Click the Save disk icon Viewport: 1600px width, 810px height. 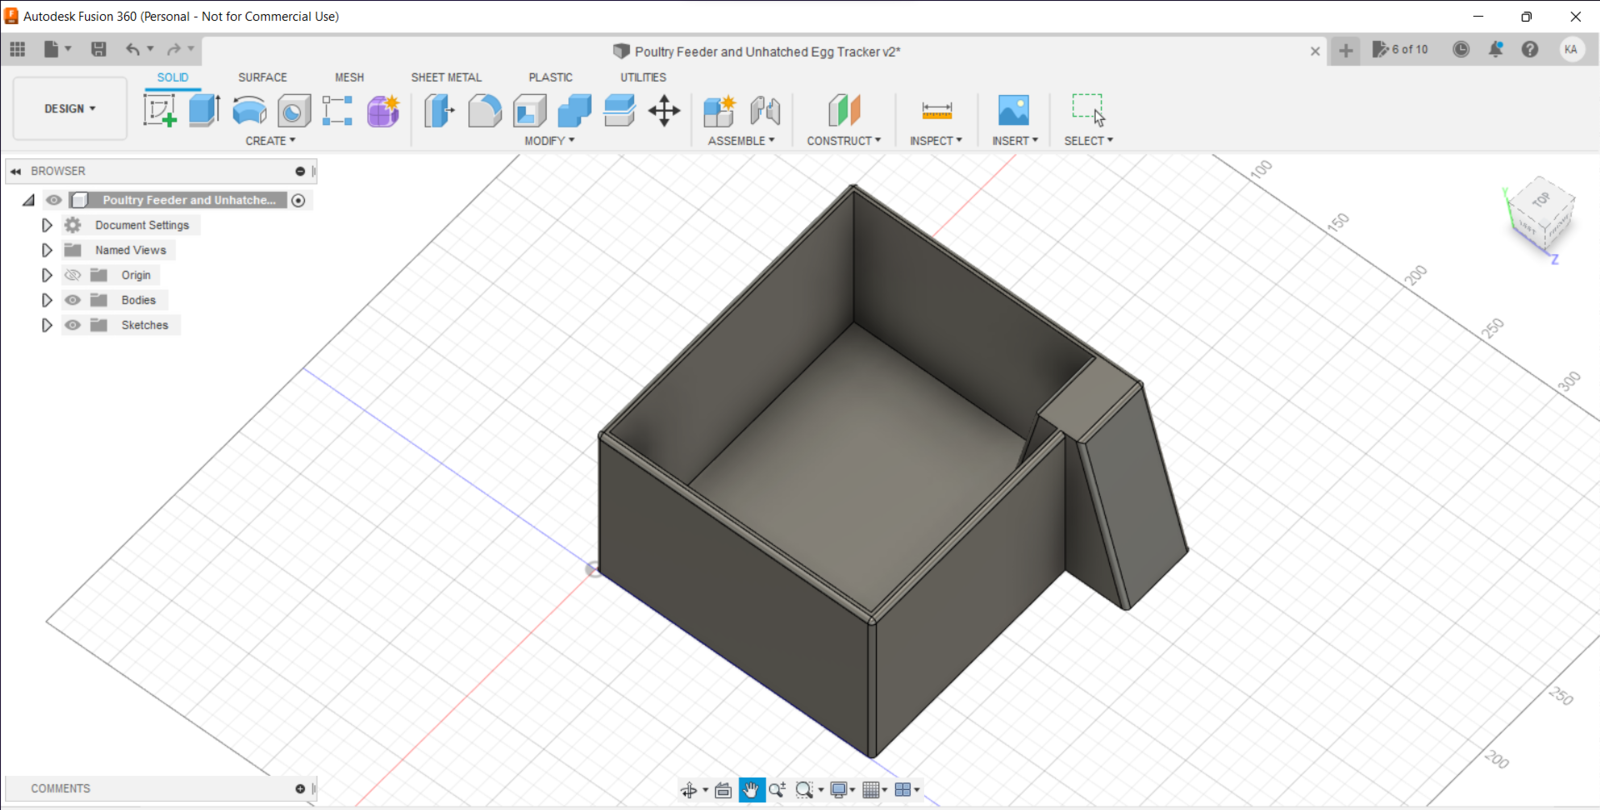tap(98, 49)
